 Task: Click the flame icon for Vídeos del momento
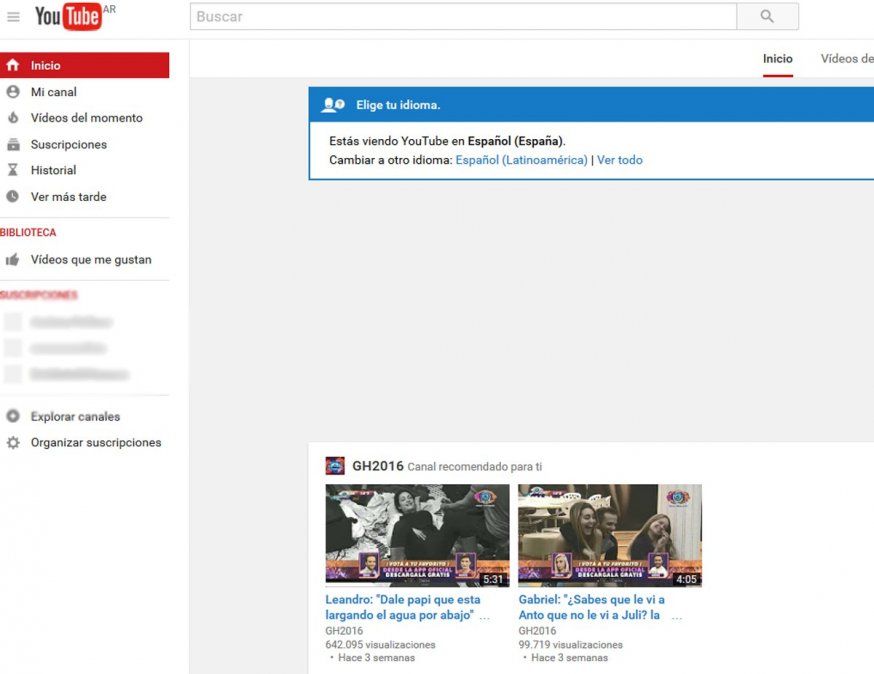point(13,118)
